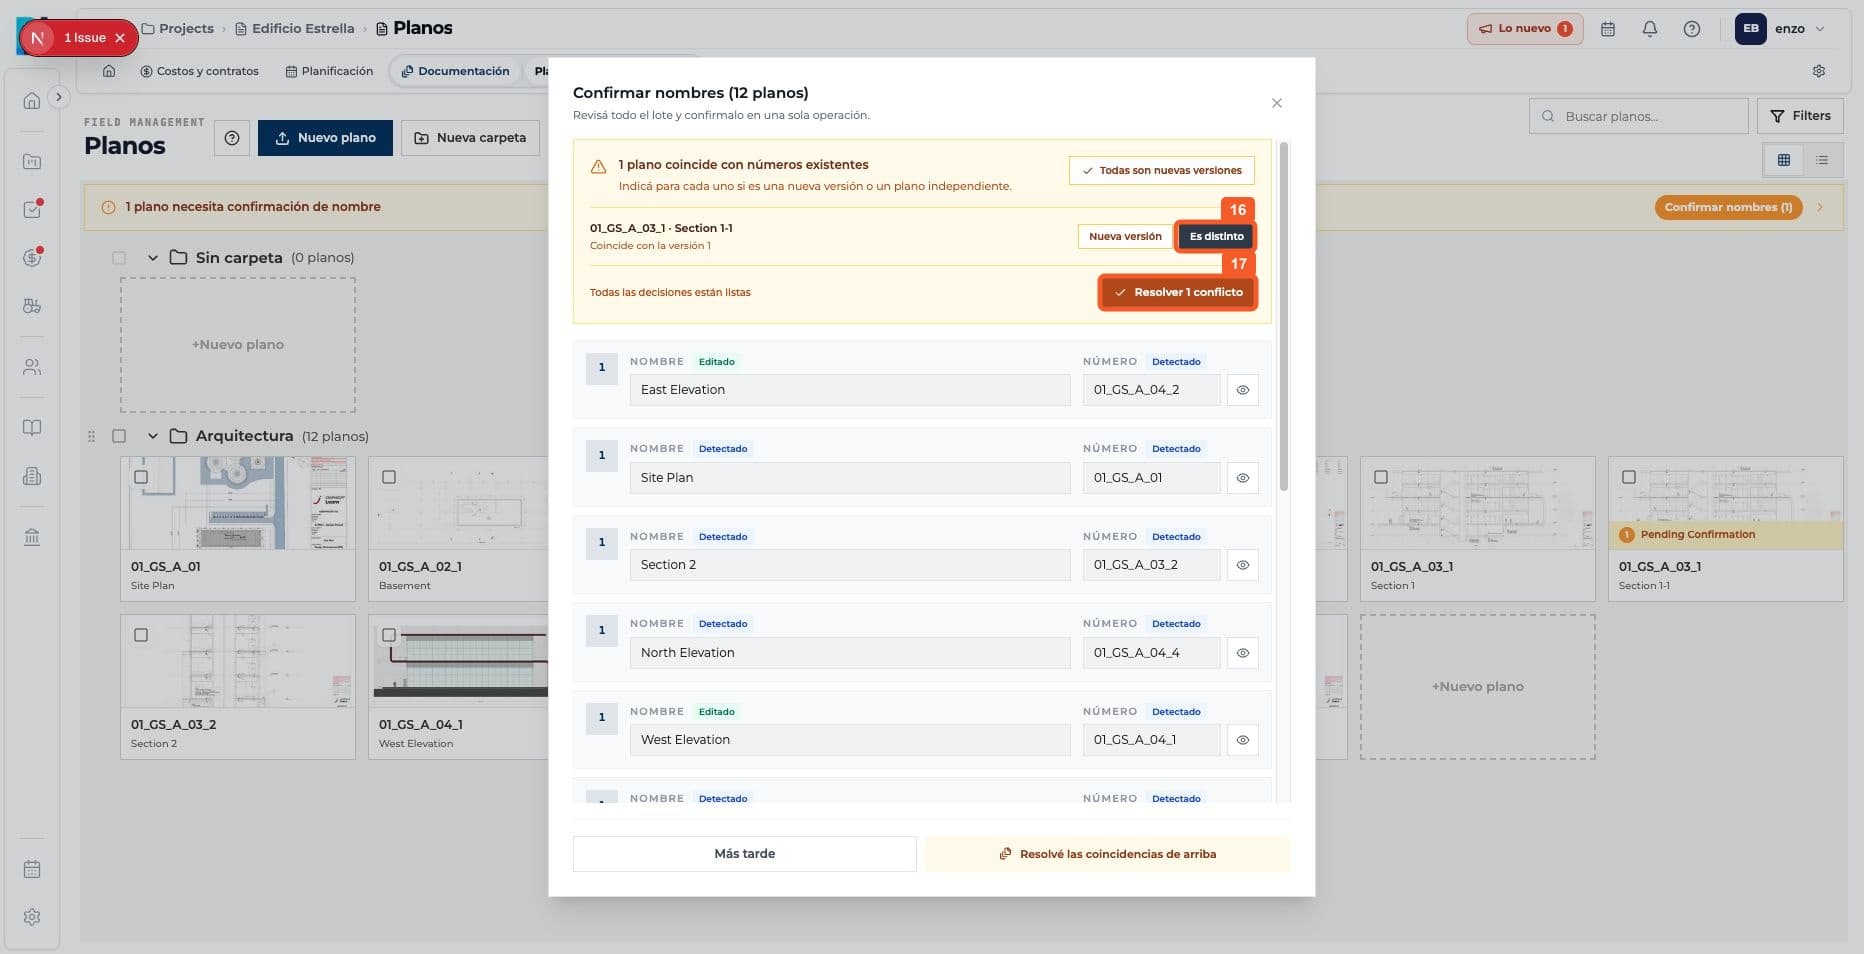Open help button beside Planos title

(x=232, y=138)
